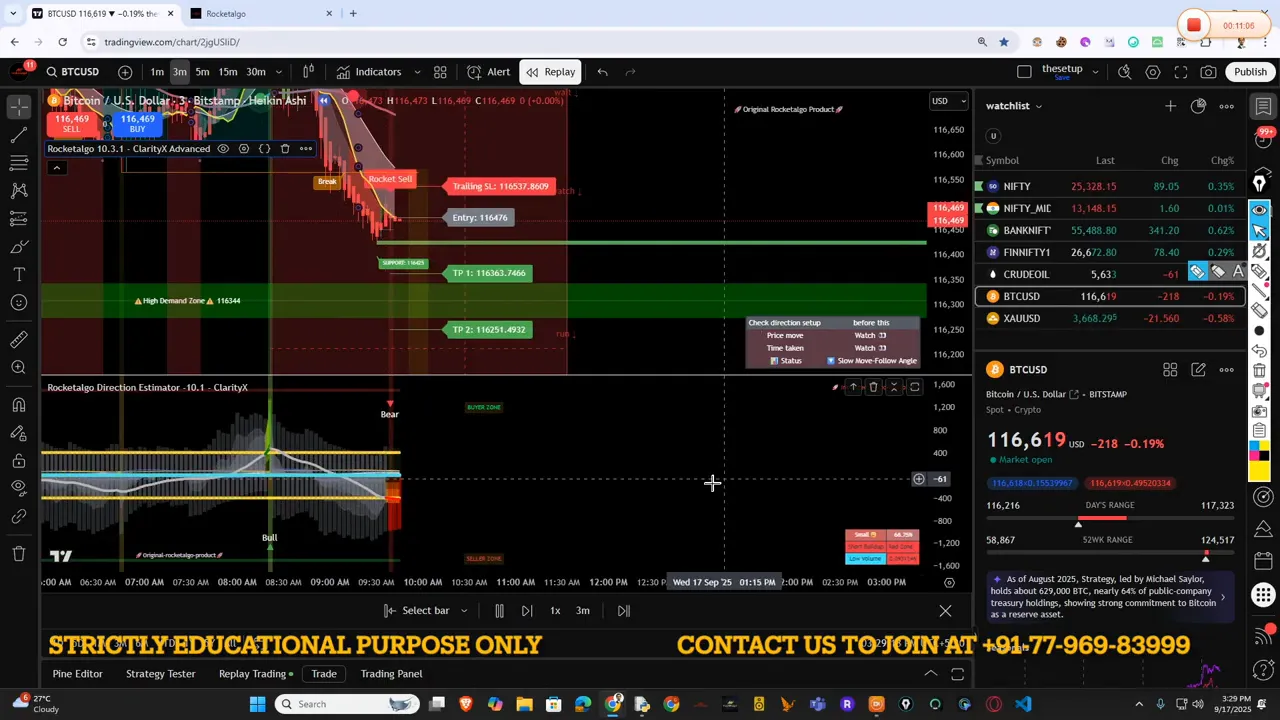The width and height of the screenshot is (1280, 720).
Task: Pause the bar replay playback
Action: (x=499, y=611)
